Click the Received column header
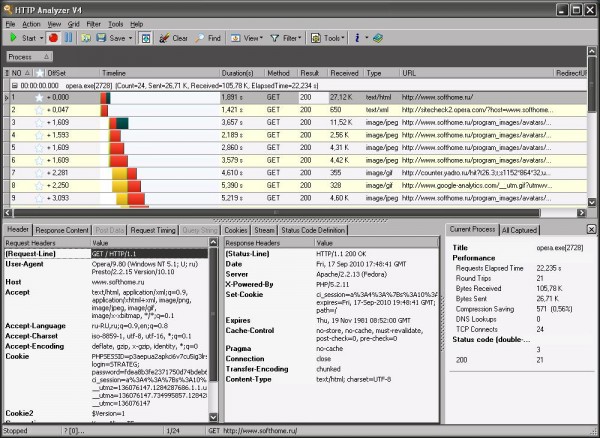Image resolution: width=600 pixels, height=438 pixels. point(344,73)
